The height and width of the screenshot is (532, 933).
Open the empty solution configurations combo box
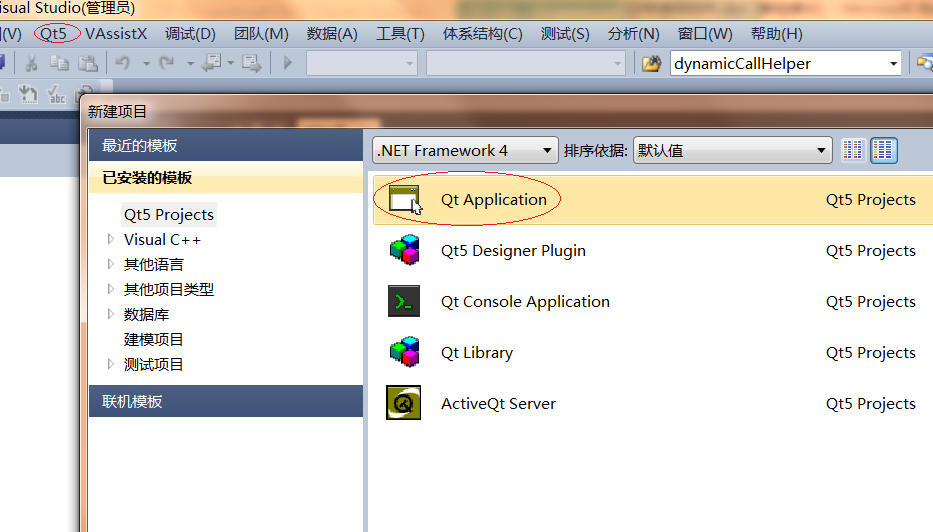362,63
